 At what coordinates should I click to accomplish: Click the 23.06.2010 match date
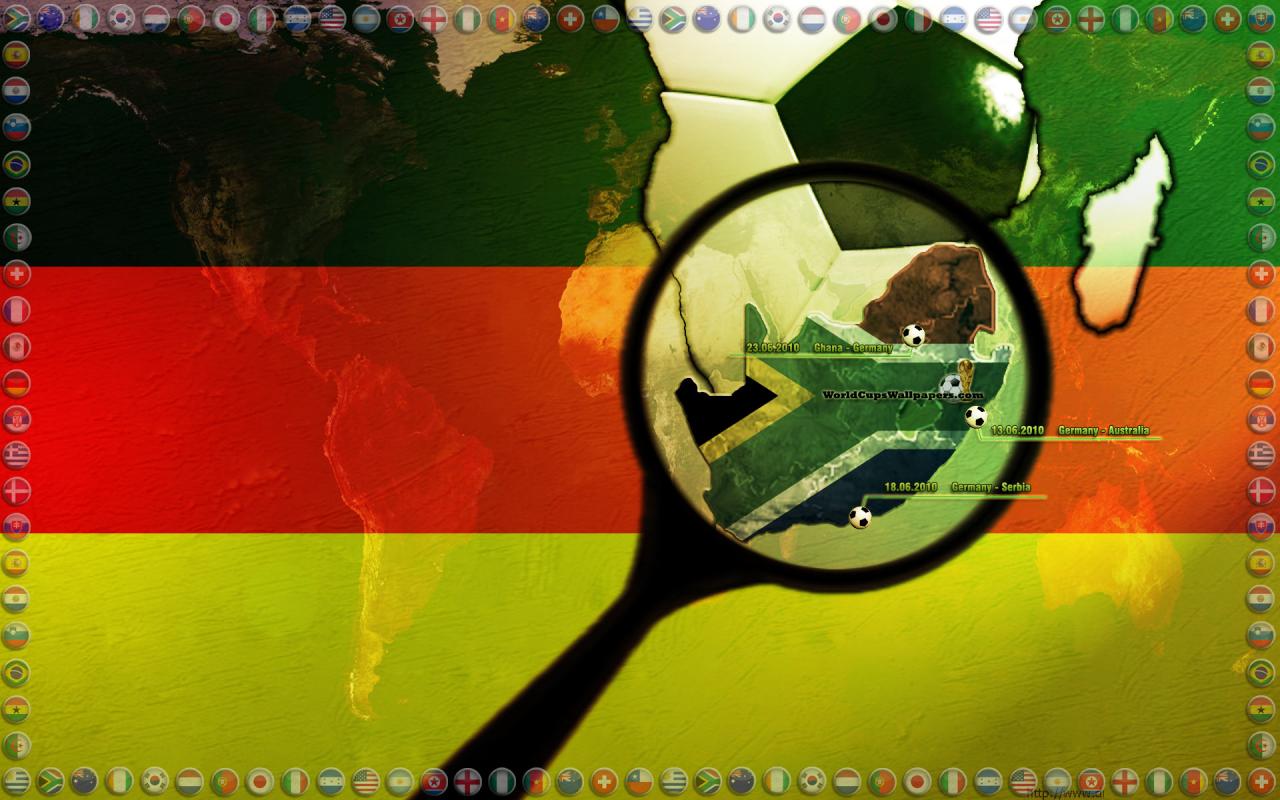(x=772, y=348)
